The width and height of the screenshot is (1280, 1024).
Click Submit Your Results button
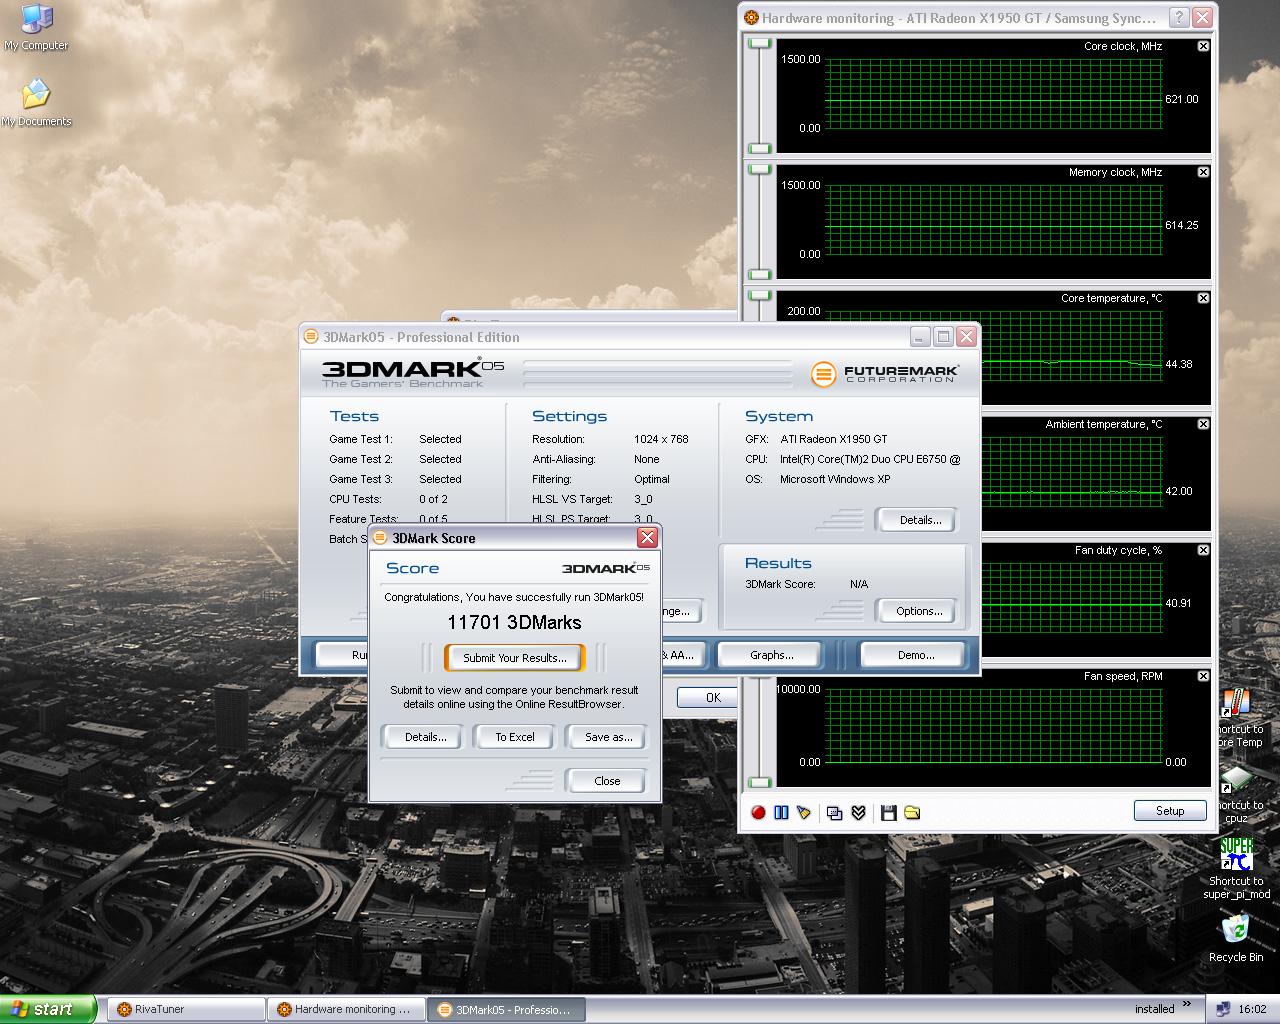[x=514, y=657]
